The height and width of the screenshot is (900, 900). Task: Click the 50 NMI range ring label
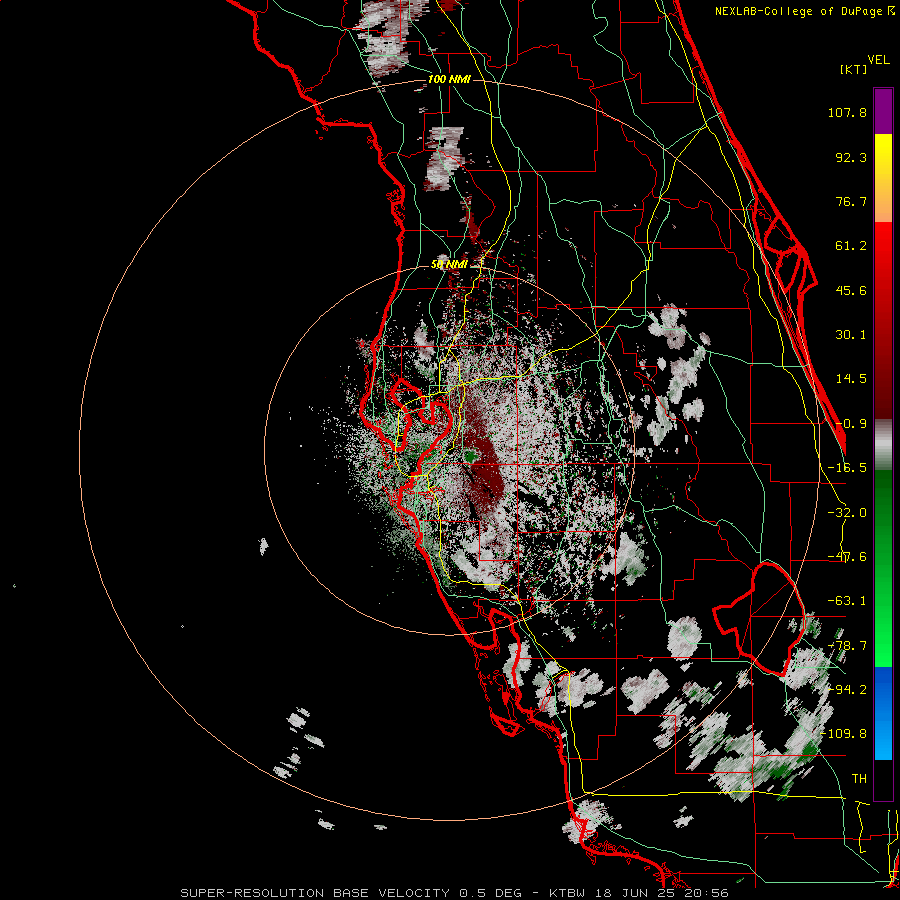(x=449, y=264)
